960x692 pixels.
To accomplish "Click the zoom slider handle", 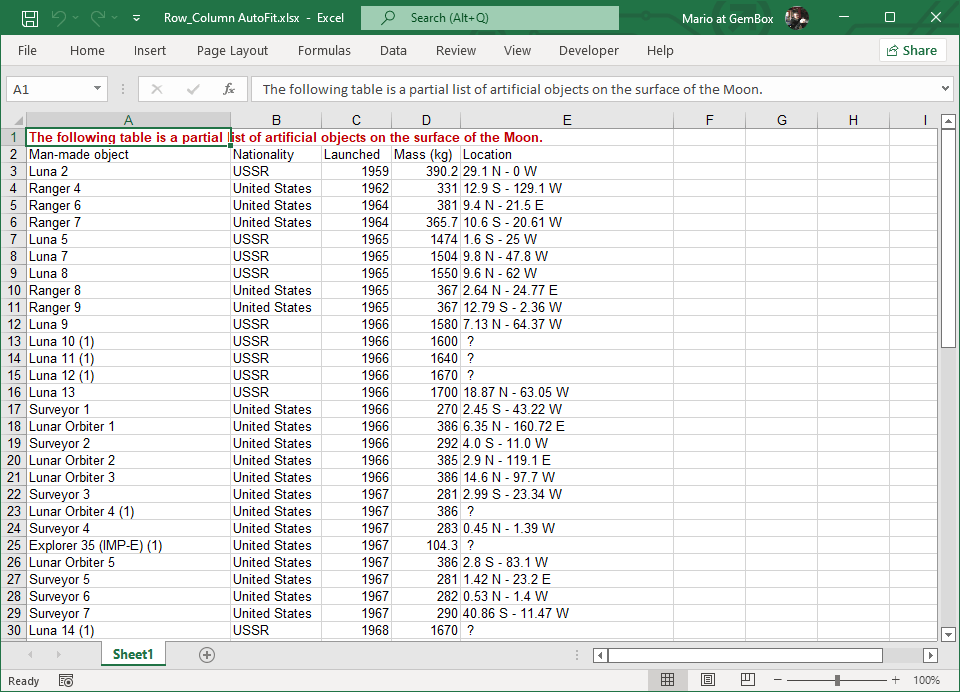I will pyautogui.click(x=837, y=680).
